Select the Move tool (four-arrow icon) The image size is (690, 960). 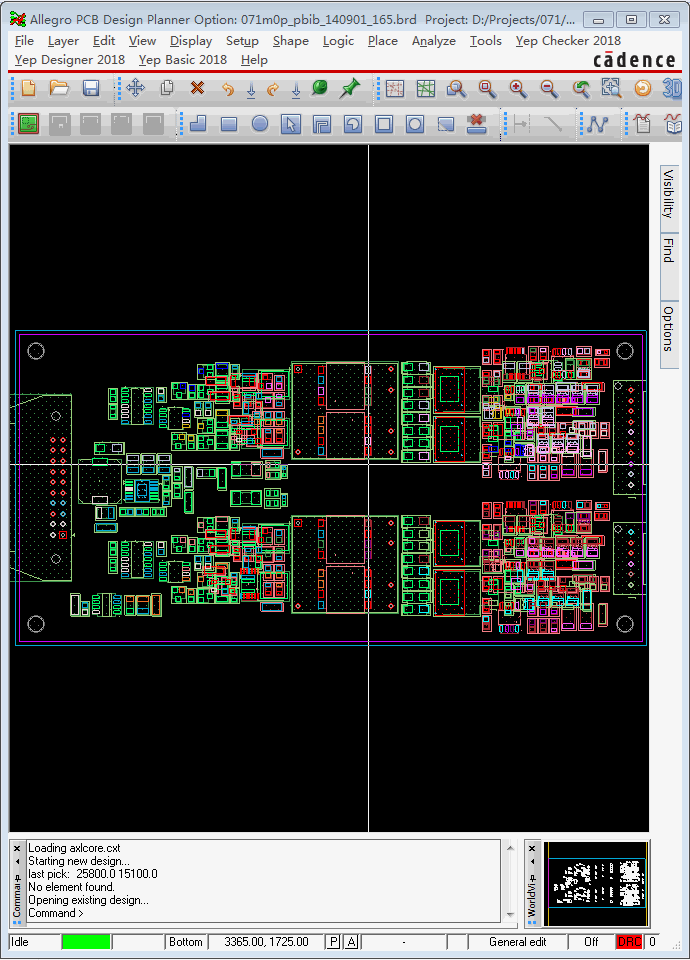tap(135, 88)
